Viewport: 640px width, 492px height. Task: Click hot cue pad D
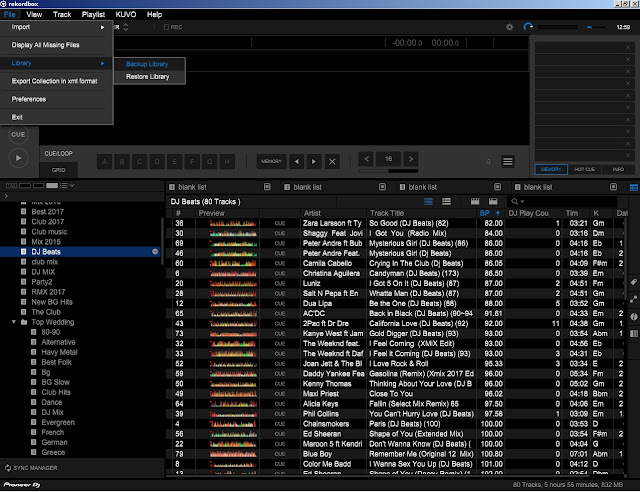[x=157, y=162]
